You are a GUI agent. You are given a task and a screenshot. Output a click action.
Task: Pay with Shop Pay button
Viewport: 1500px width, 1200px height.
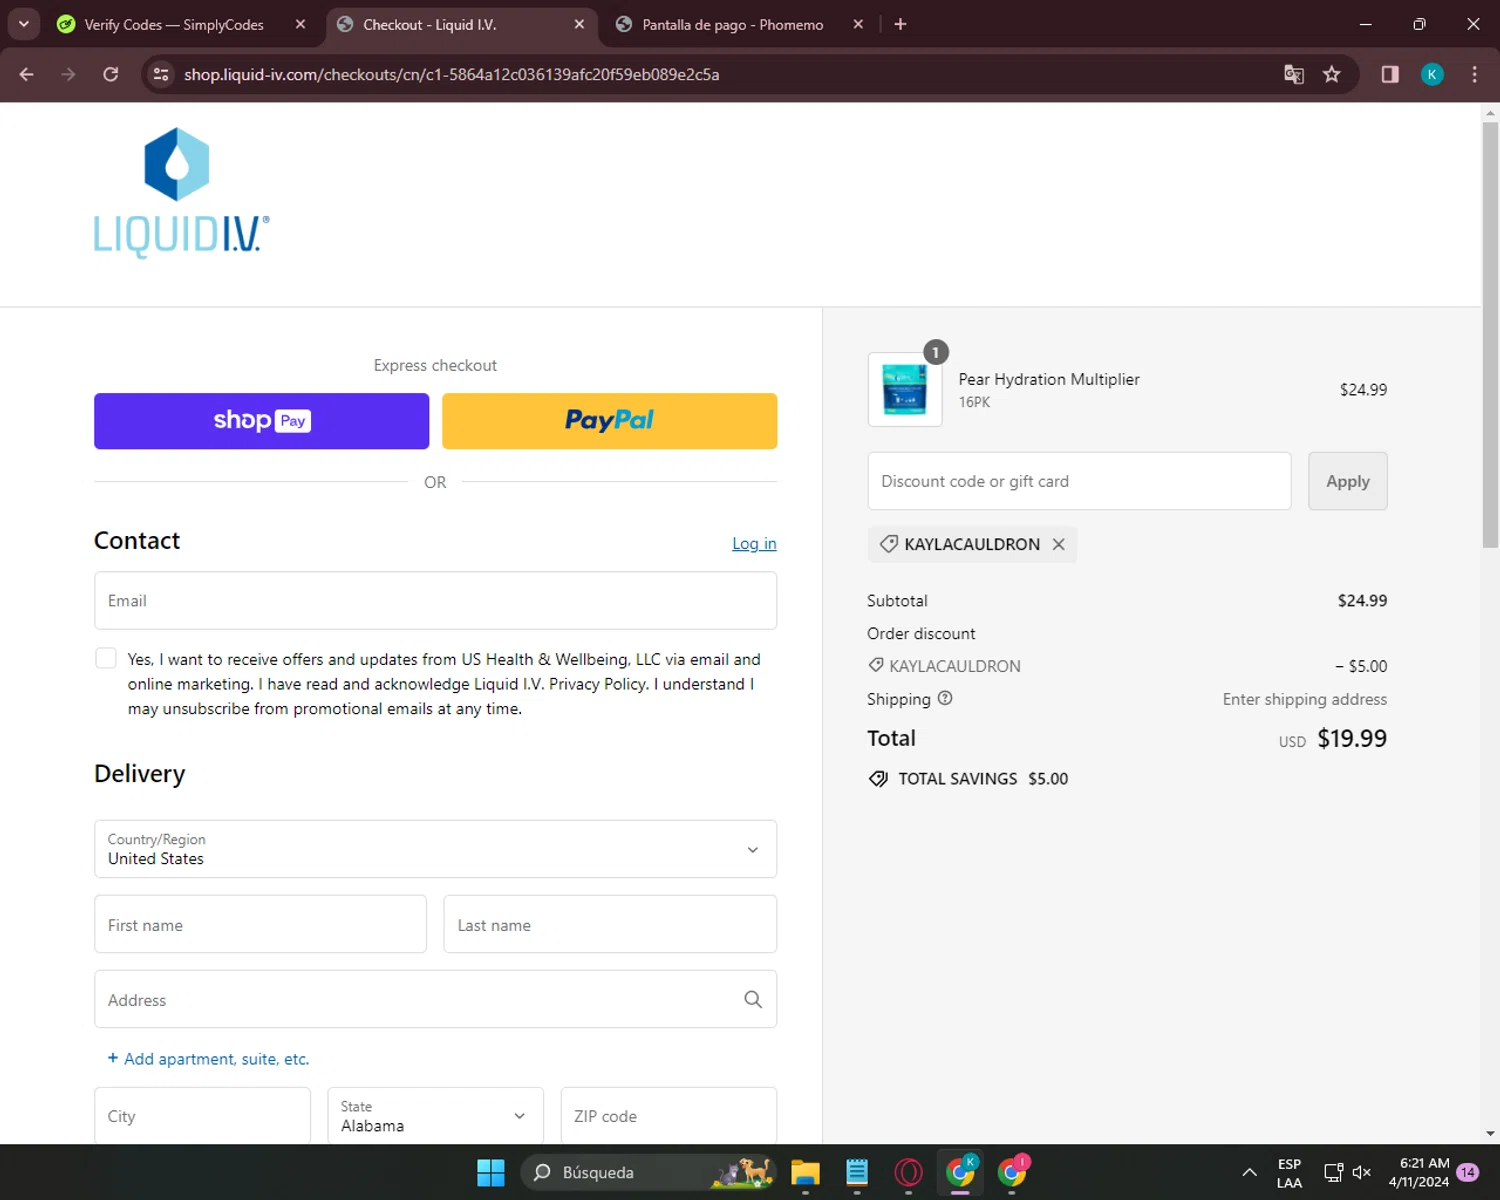tap(261, 421)
